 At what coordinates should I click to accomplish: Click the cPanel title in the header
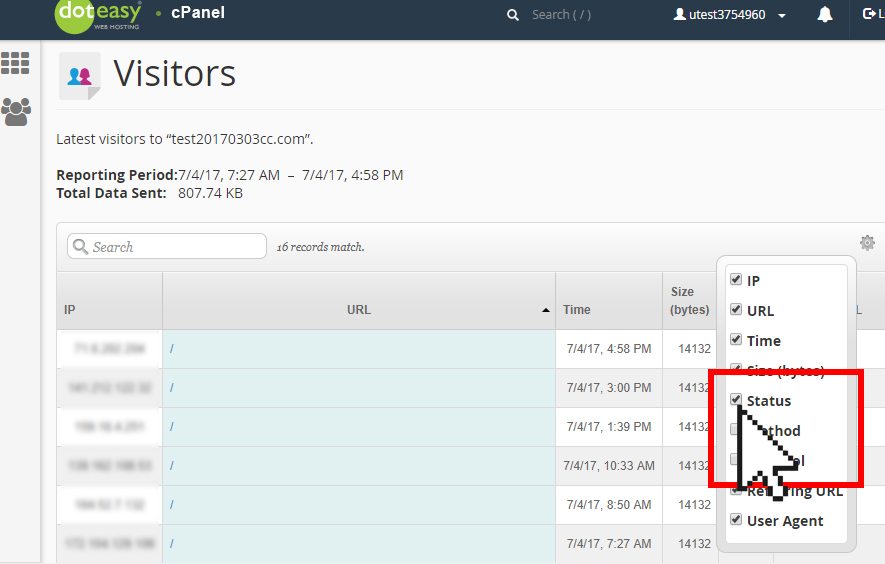click(x=198, y=12)
